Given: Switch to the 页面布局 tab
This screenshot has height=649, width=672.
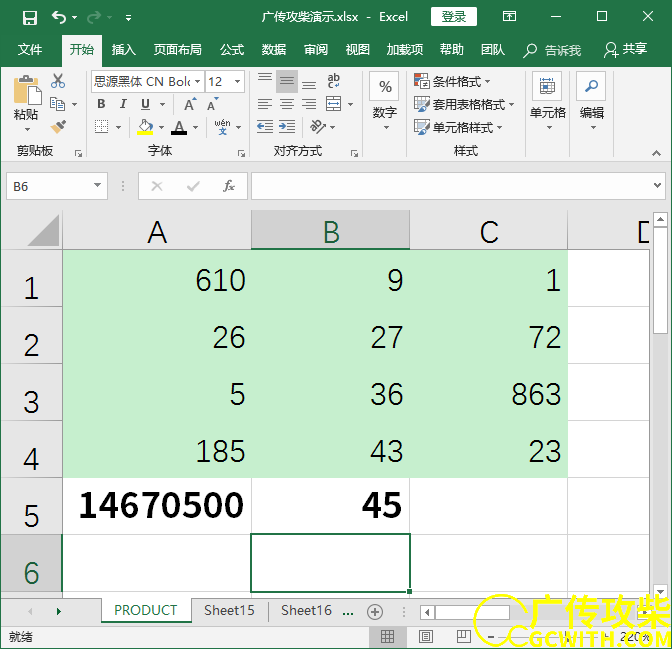Looking at the screenshot, I should [177, 50].
